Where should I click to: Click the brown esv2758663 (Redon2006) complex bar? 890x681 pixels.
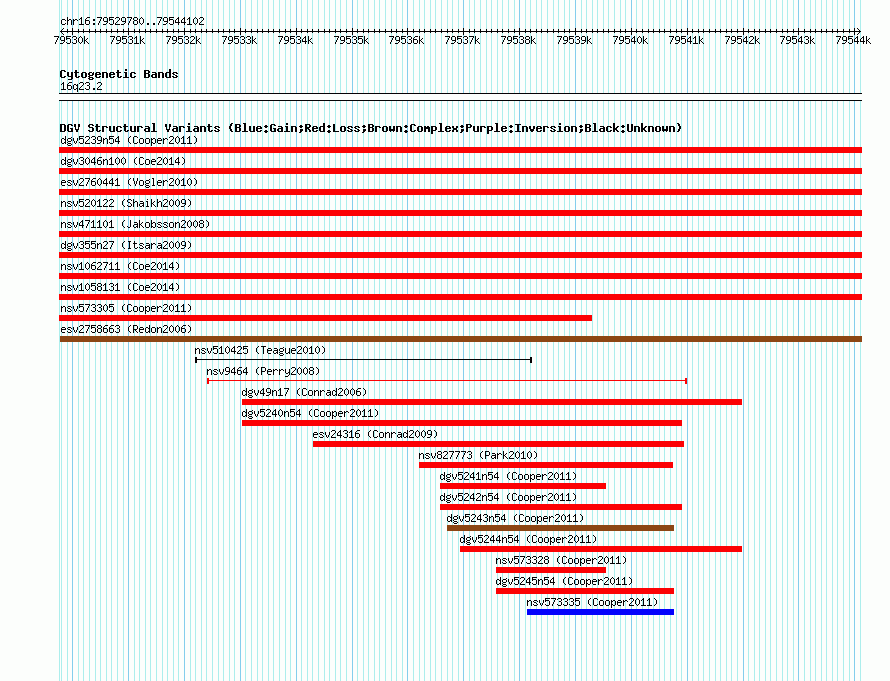tap(460, 339)
